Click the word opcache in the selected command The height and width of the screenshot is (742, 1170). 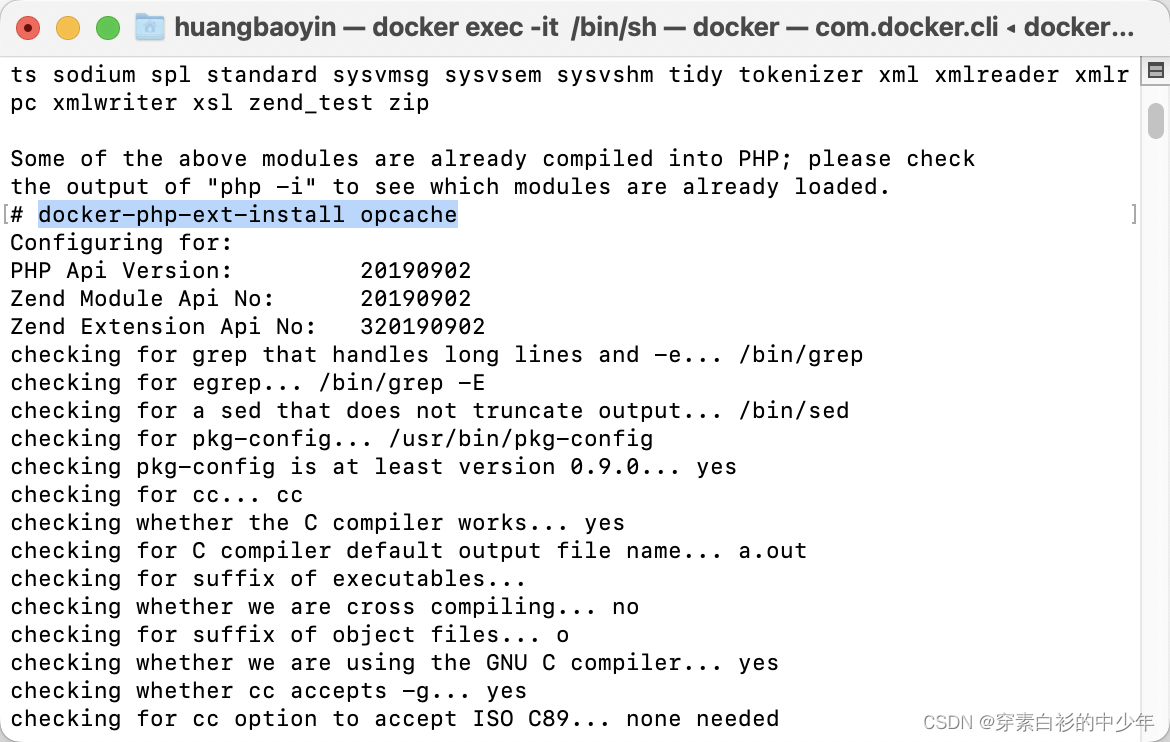[410, 214]
